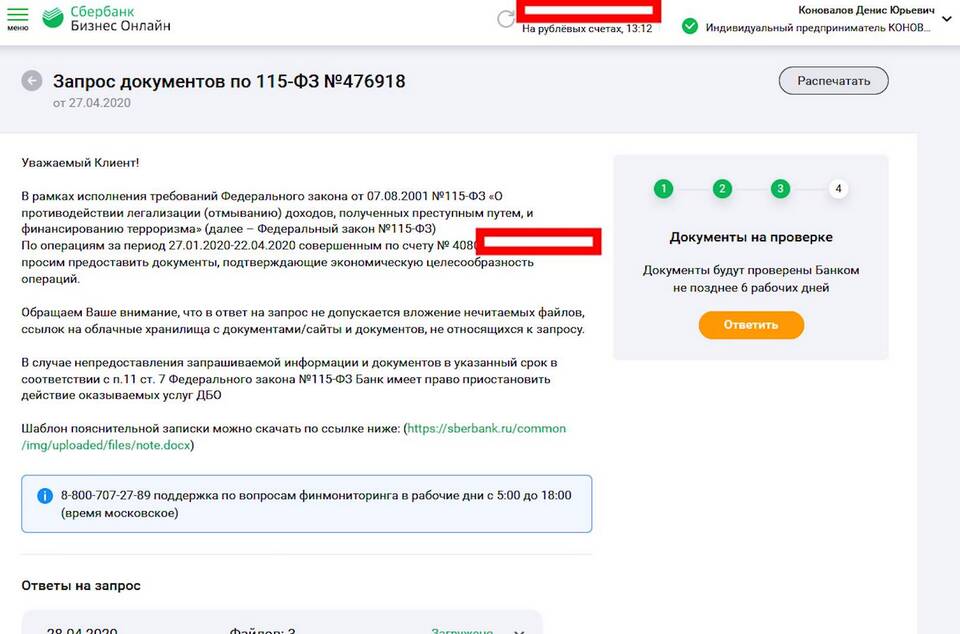Click the orange Ответить button
The width and height of the screenshot is (960, 634).
click(751, 324)
